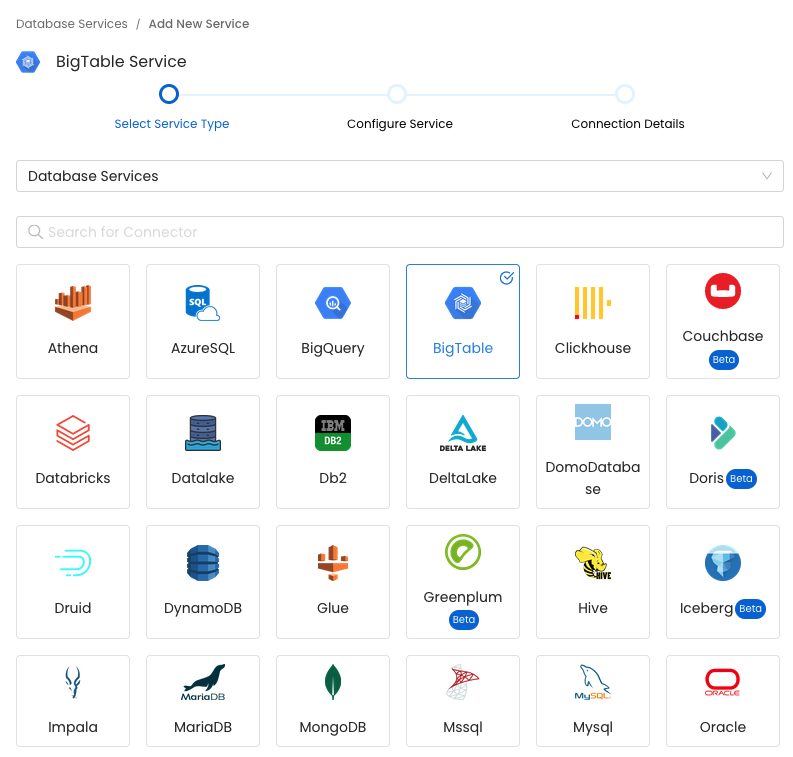The image size is (793, 757).
Task: Select the MariaDB seal icon
Action: [202, 682]
